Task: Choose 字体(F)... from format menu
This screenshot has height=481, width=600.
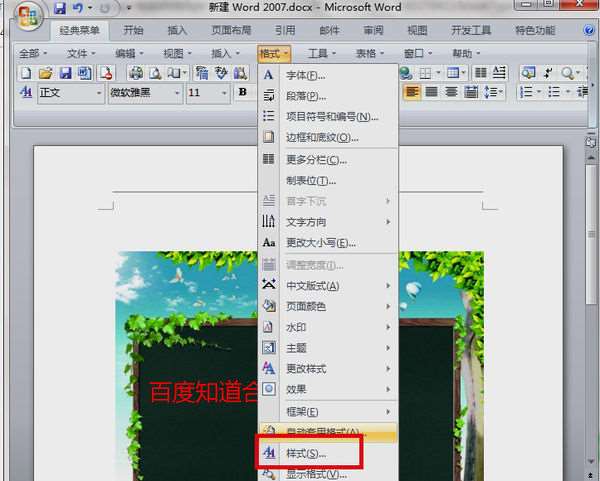Action: point(328,75)
